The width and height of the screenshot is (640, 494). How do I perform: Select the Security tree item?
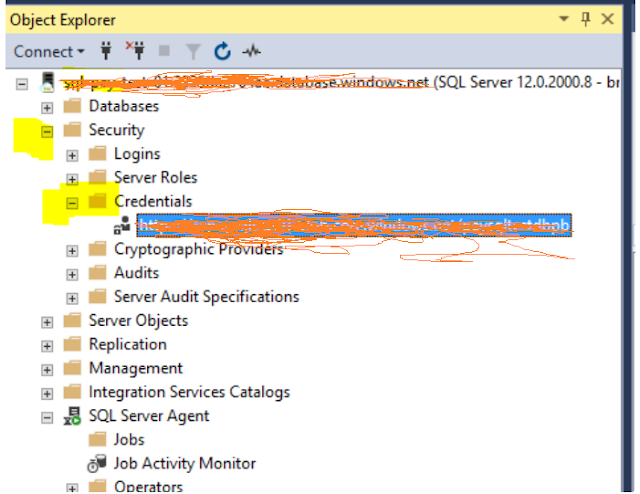point(117,130)
